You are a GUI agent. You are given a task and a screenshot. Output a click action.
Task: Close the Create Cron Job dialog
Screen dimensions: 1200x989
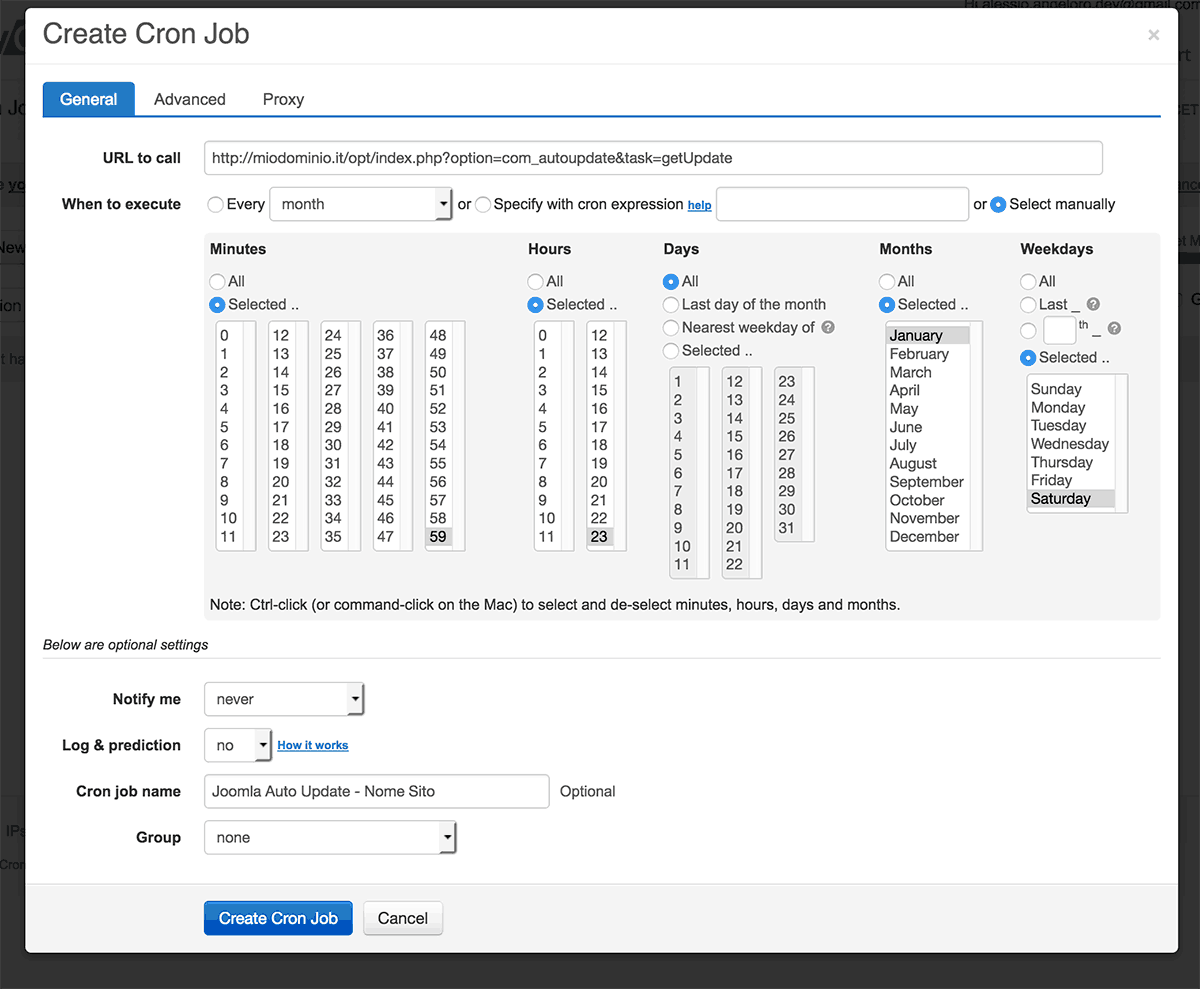coord(1153,35)
